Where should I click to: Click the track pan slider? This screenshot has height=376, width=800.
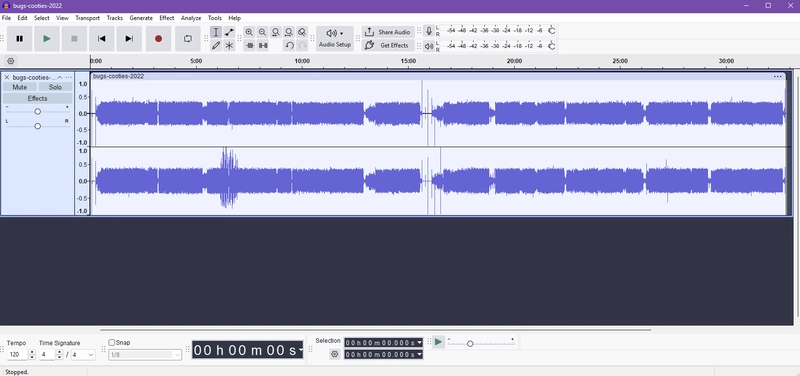37,126
